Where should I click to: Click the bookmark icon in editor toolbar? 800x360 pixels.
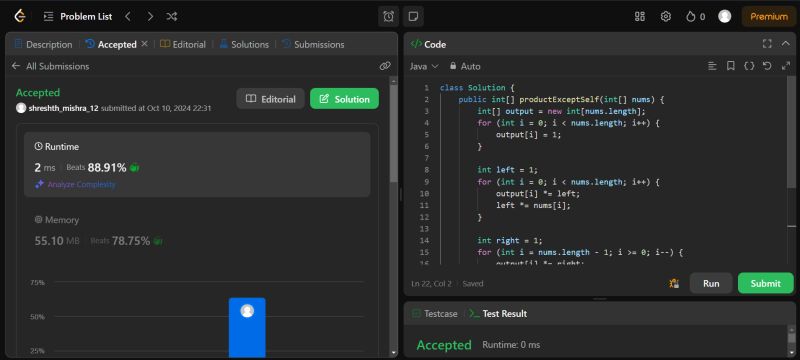[x=731, y=66]
